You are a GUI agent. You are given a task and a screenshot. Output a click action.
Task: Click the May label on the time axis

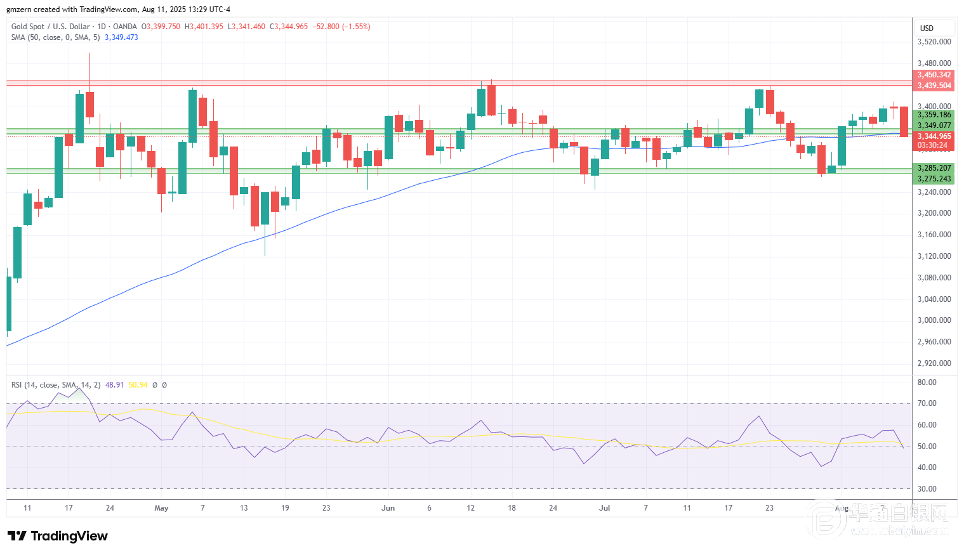point(161,508)
